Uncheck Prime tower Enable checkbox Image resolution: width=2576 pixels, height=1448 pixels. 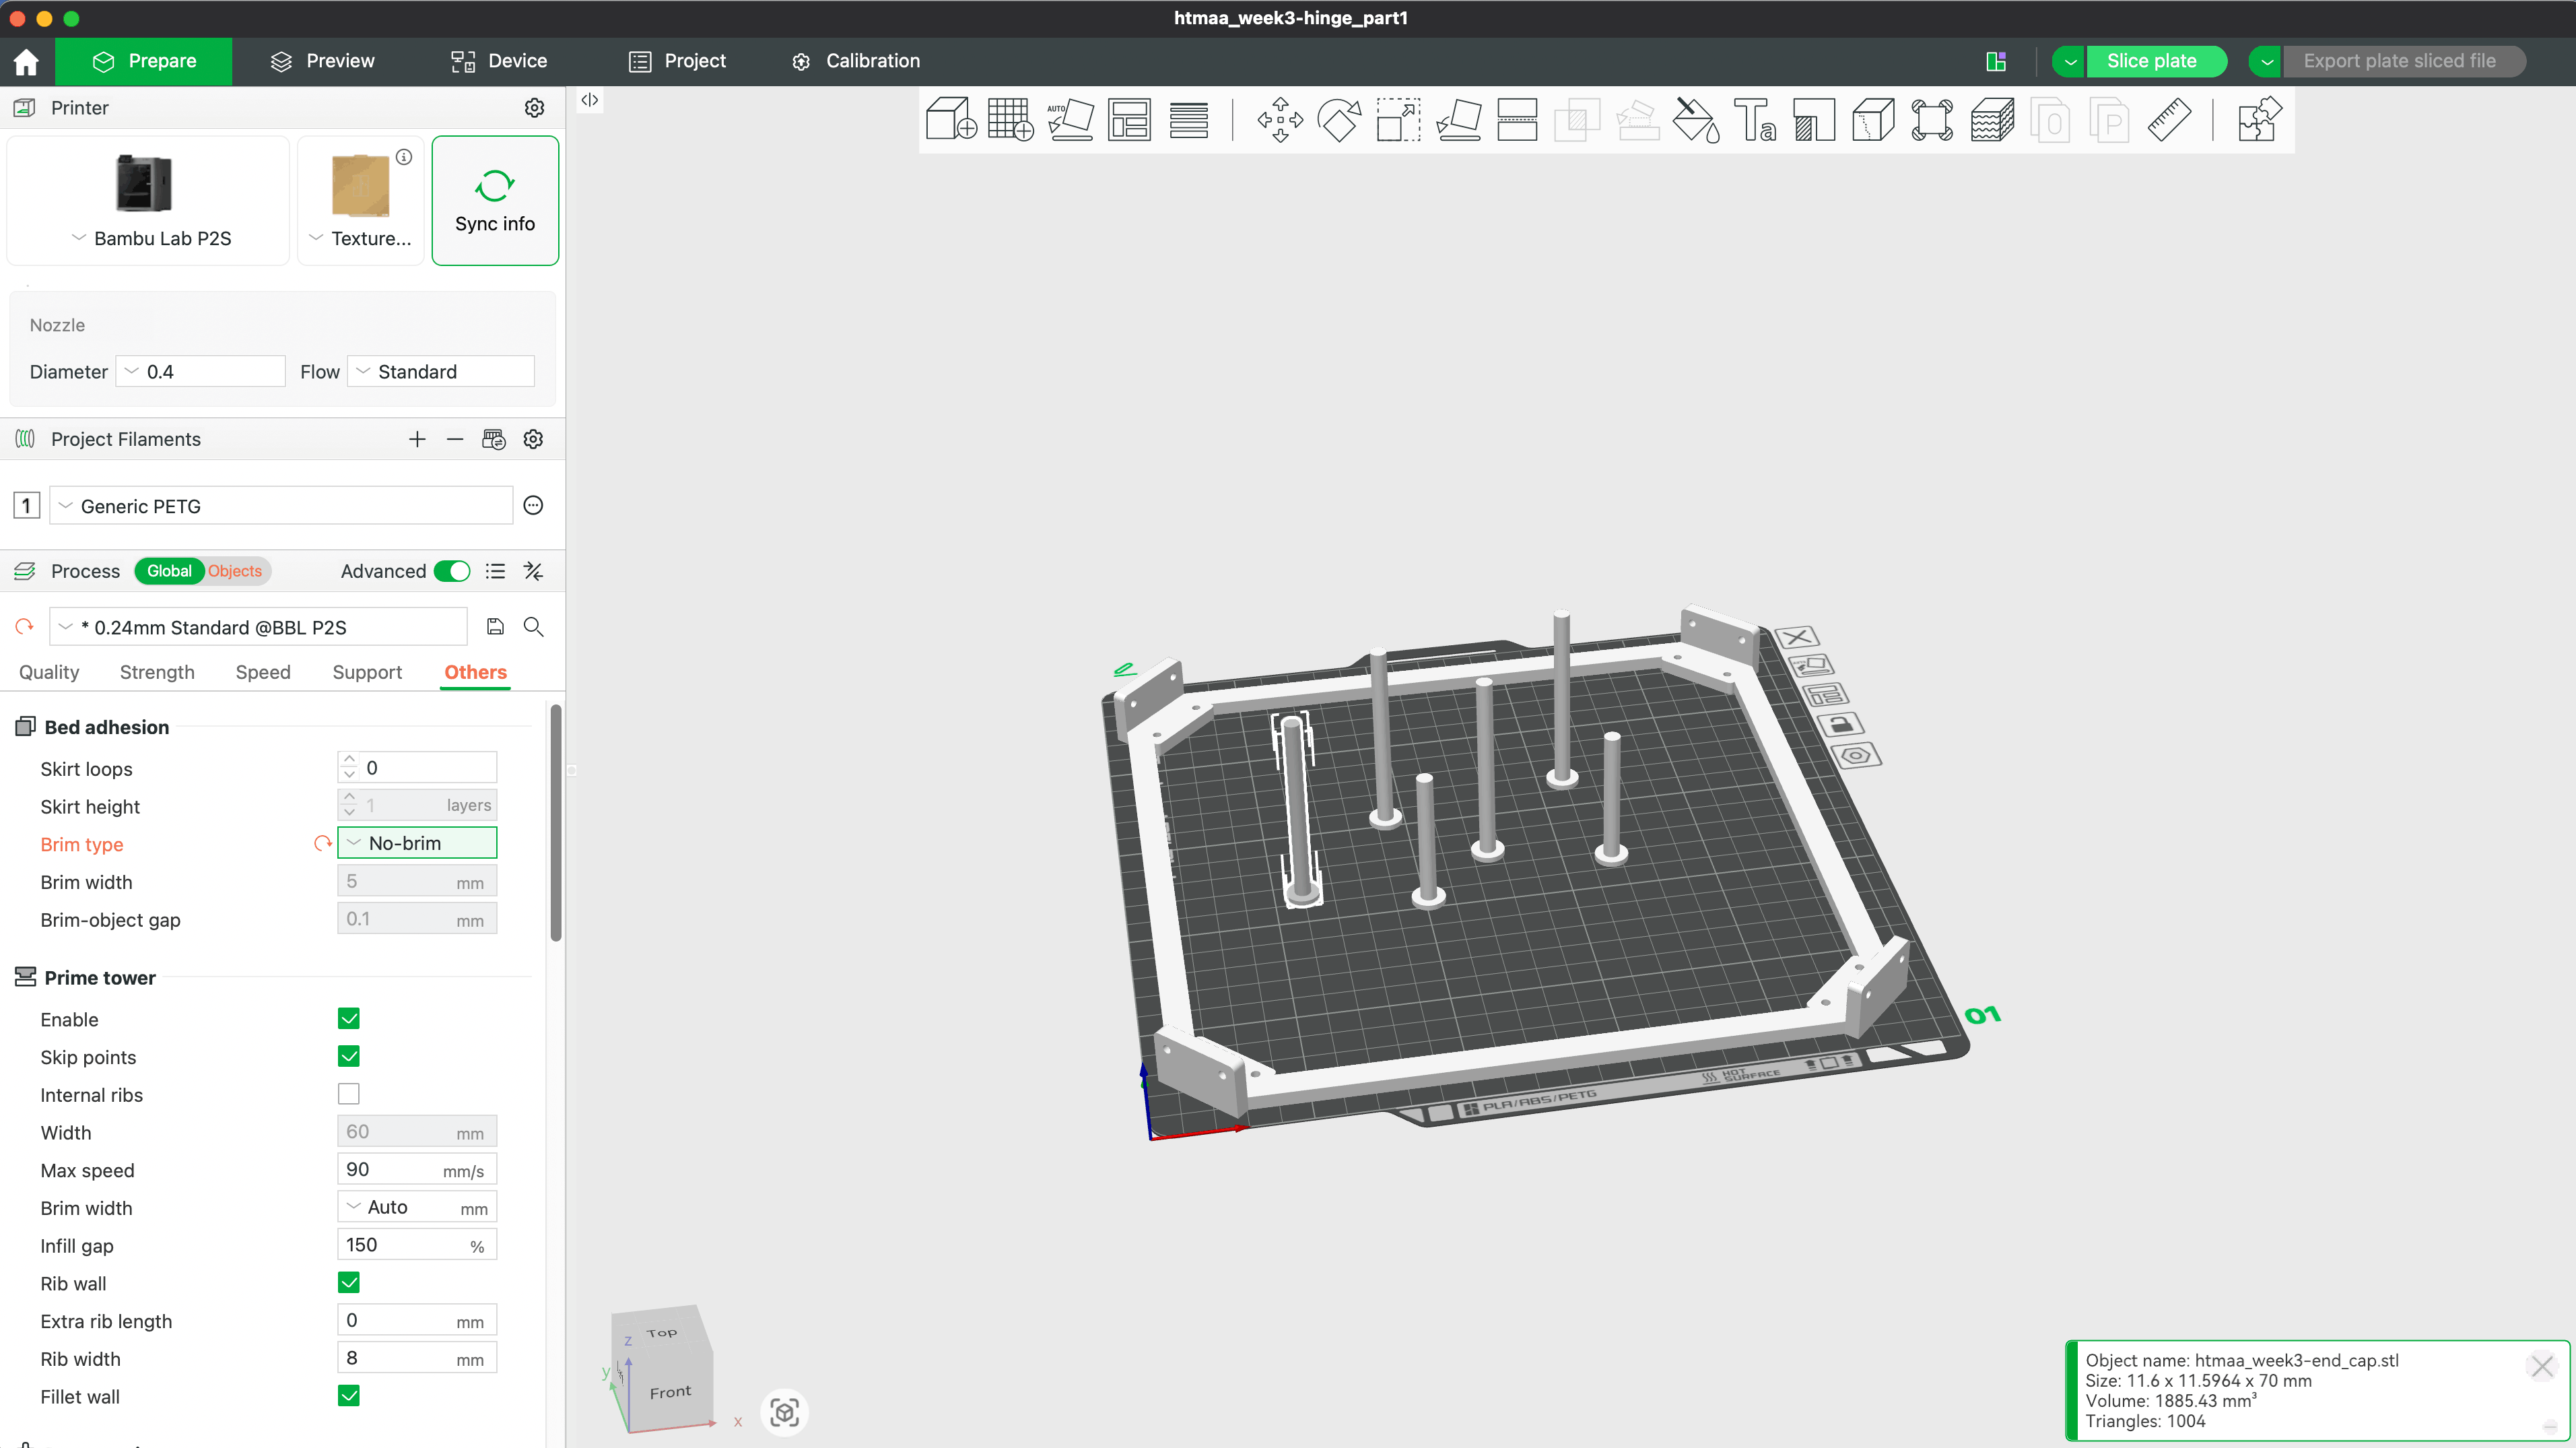(349, 1018)
